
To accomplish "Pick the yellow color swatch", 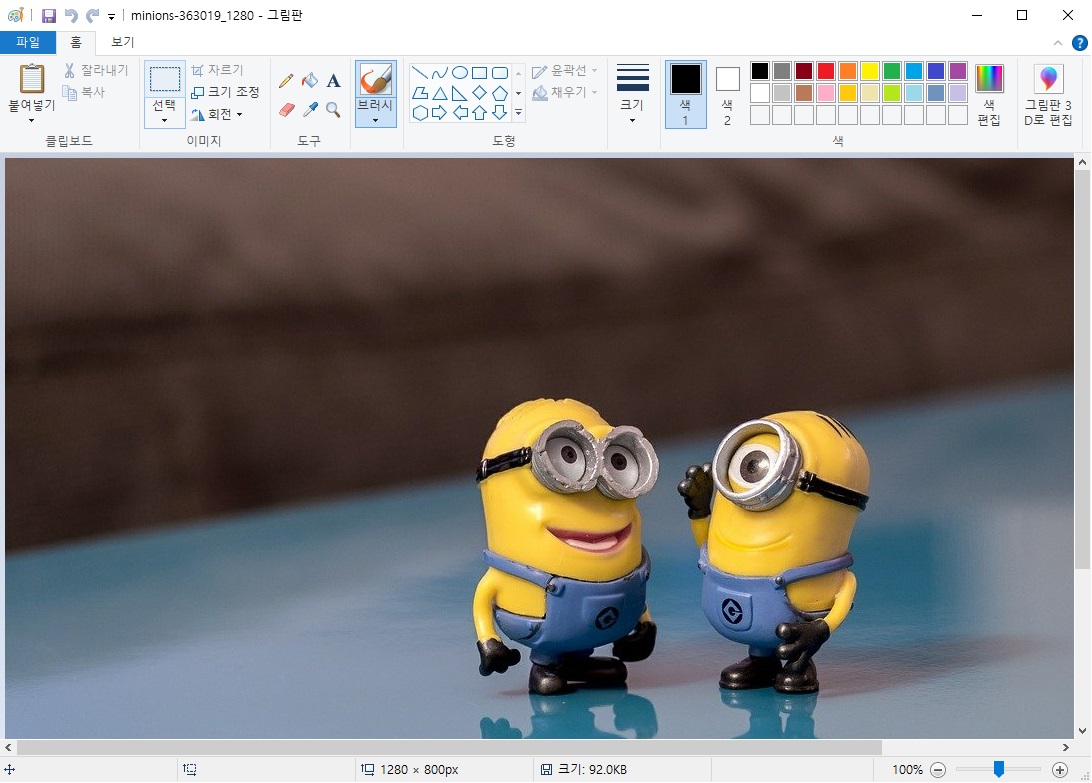I will coord(870,70).
